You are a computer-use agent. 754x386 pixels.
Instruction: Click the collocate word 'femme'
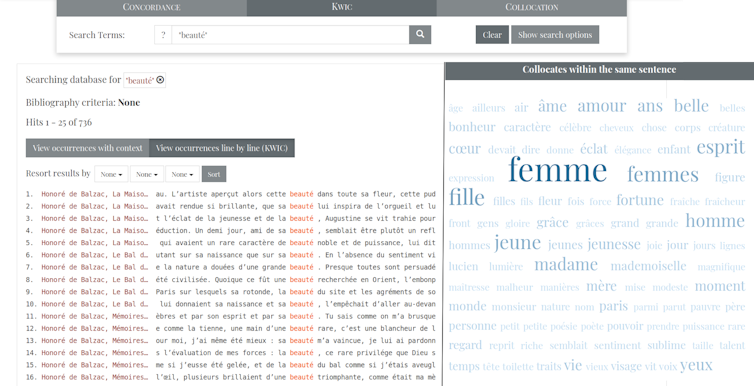pos(557,170)
